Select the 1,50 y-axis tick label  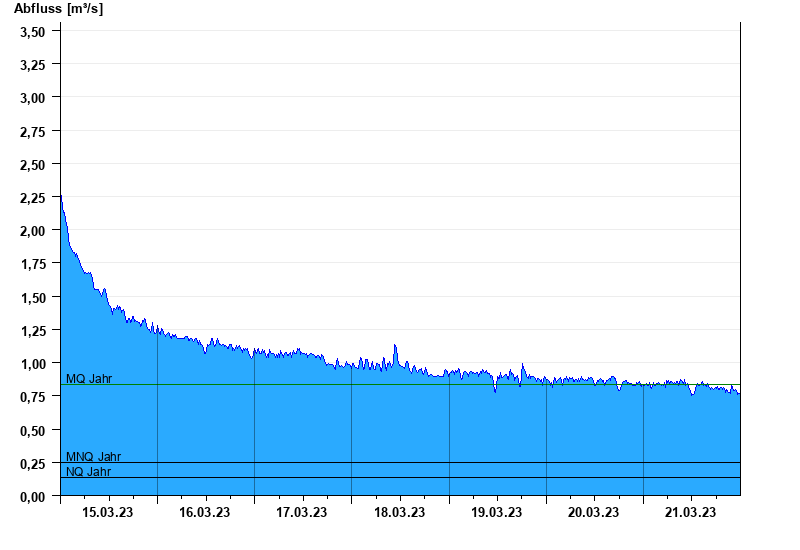(x=33, y=298)
